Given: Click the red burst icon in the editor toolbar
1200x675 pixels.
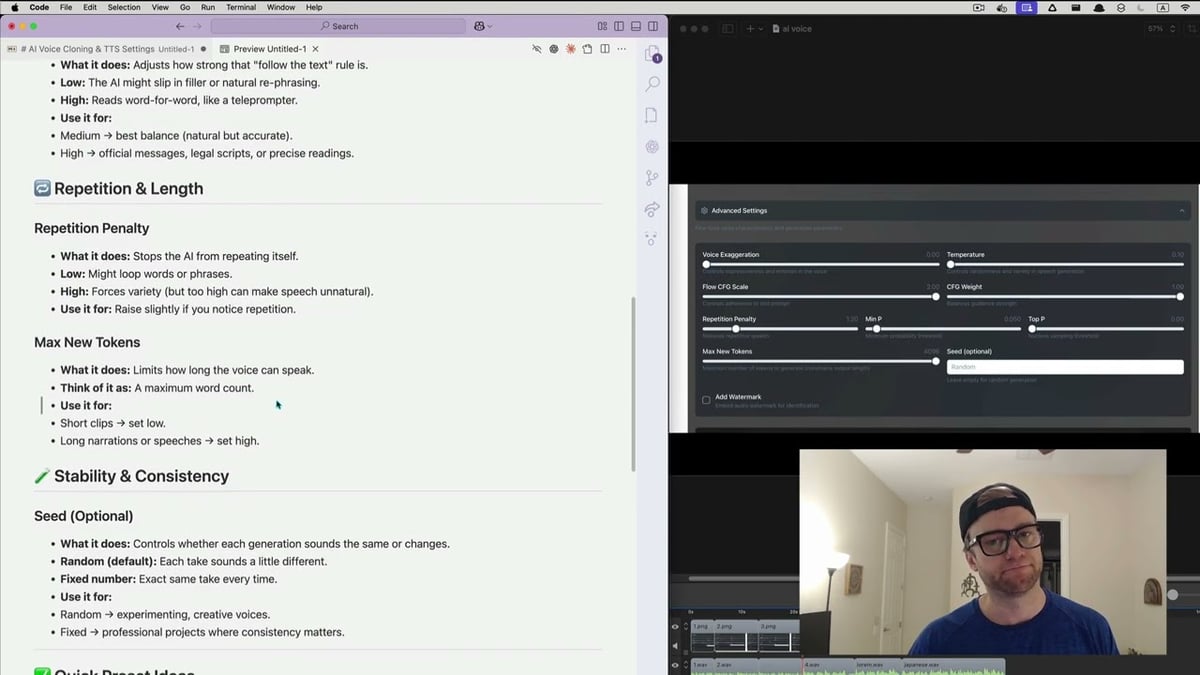Looking at the screenshot, I should tap(570, 48).
